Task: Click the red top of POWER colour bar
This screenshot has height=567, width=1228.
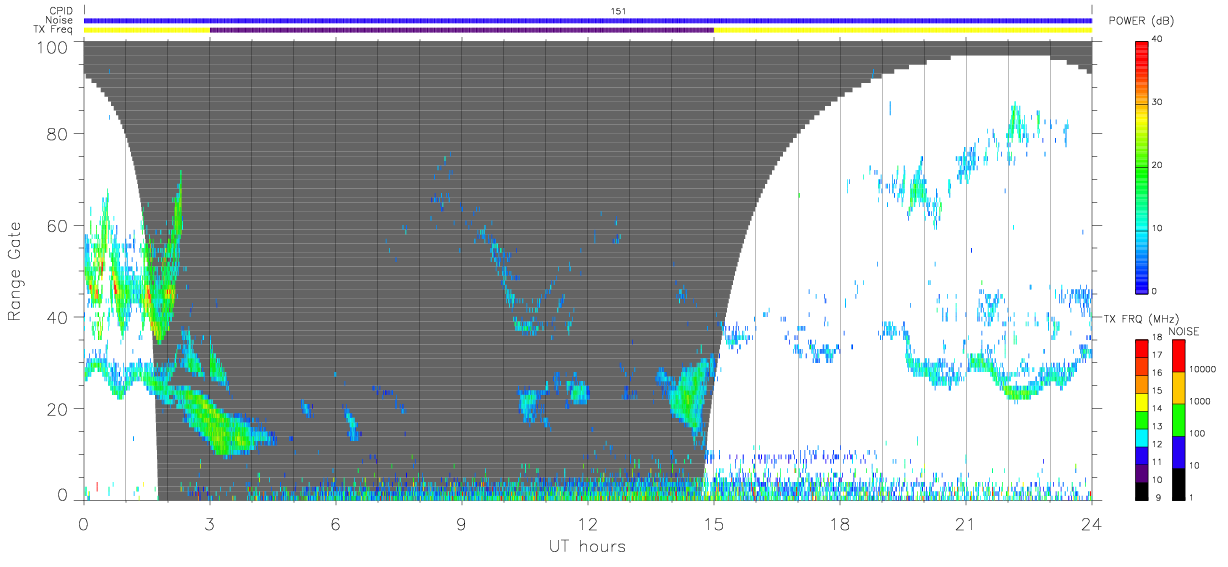Action: pos(1142,48)
